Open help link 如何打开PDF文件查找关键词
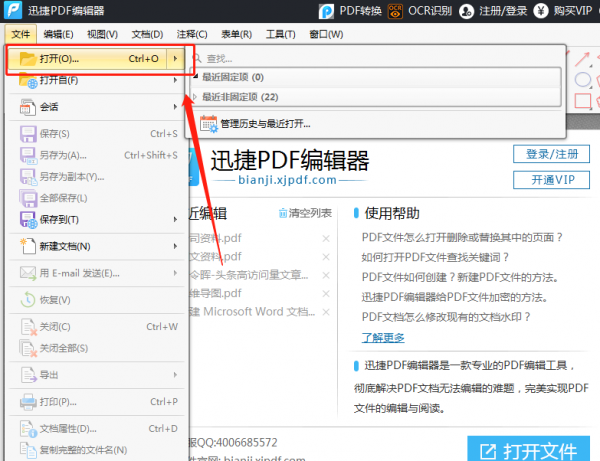The height and width of the screenshot is (461, 600). coord(435,257)
